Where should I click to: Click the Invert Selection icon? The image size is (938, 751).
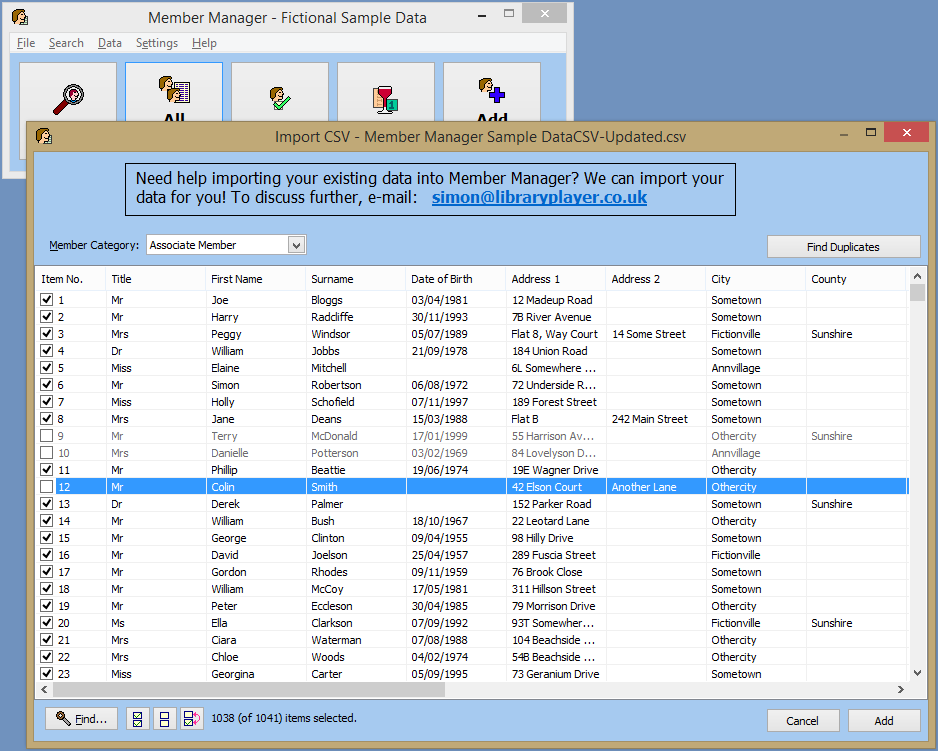click(x=191, y=719)
